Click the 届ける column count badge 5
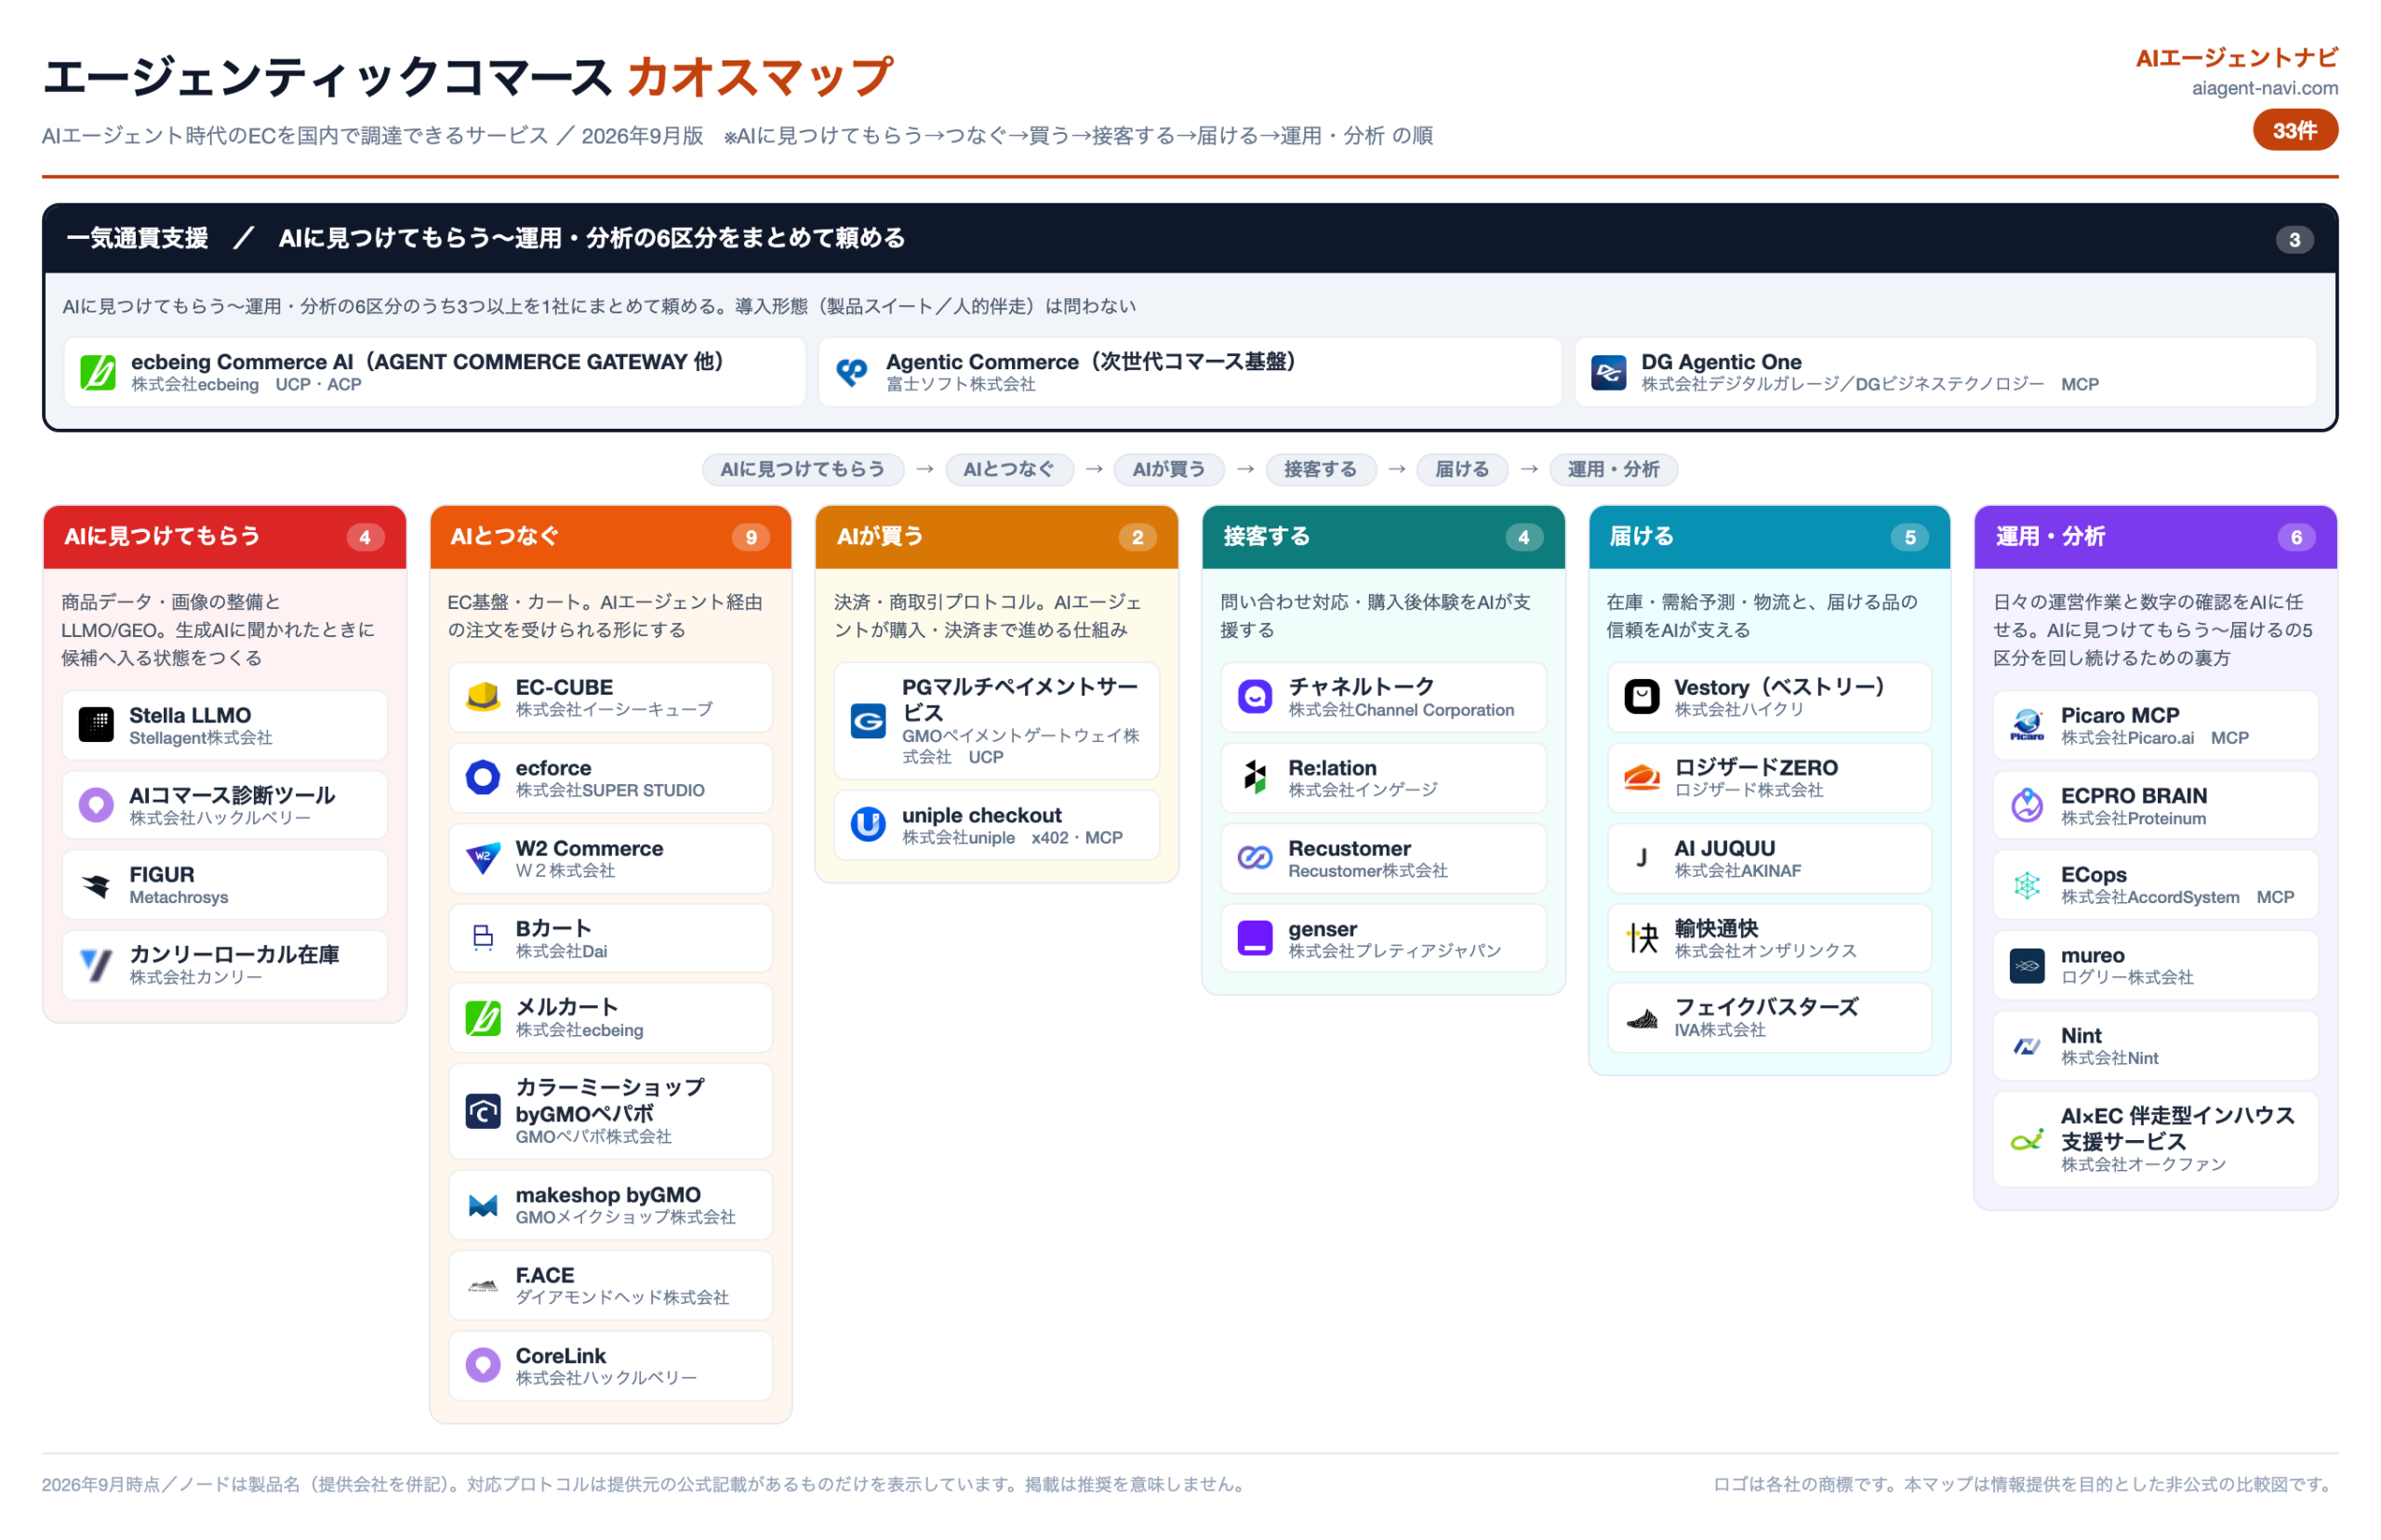 [x=1909, y=537]
